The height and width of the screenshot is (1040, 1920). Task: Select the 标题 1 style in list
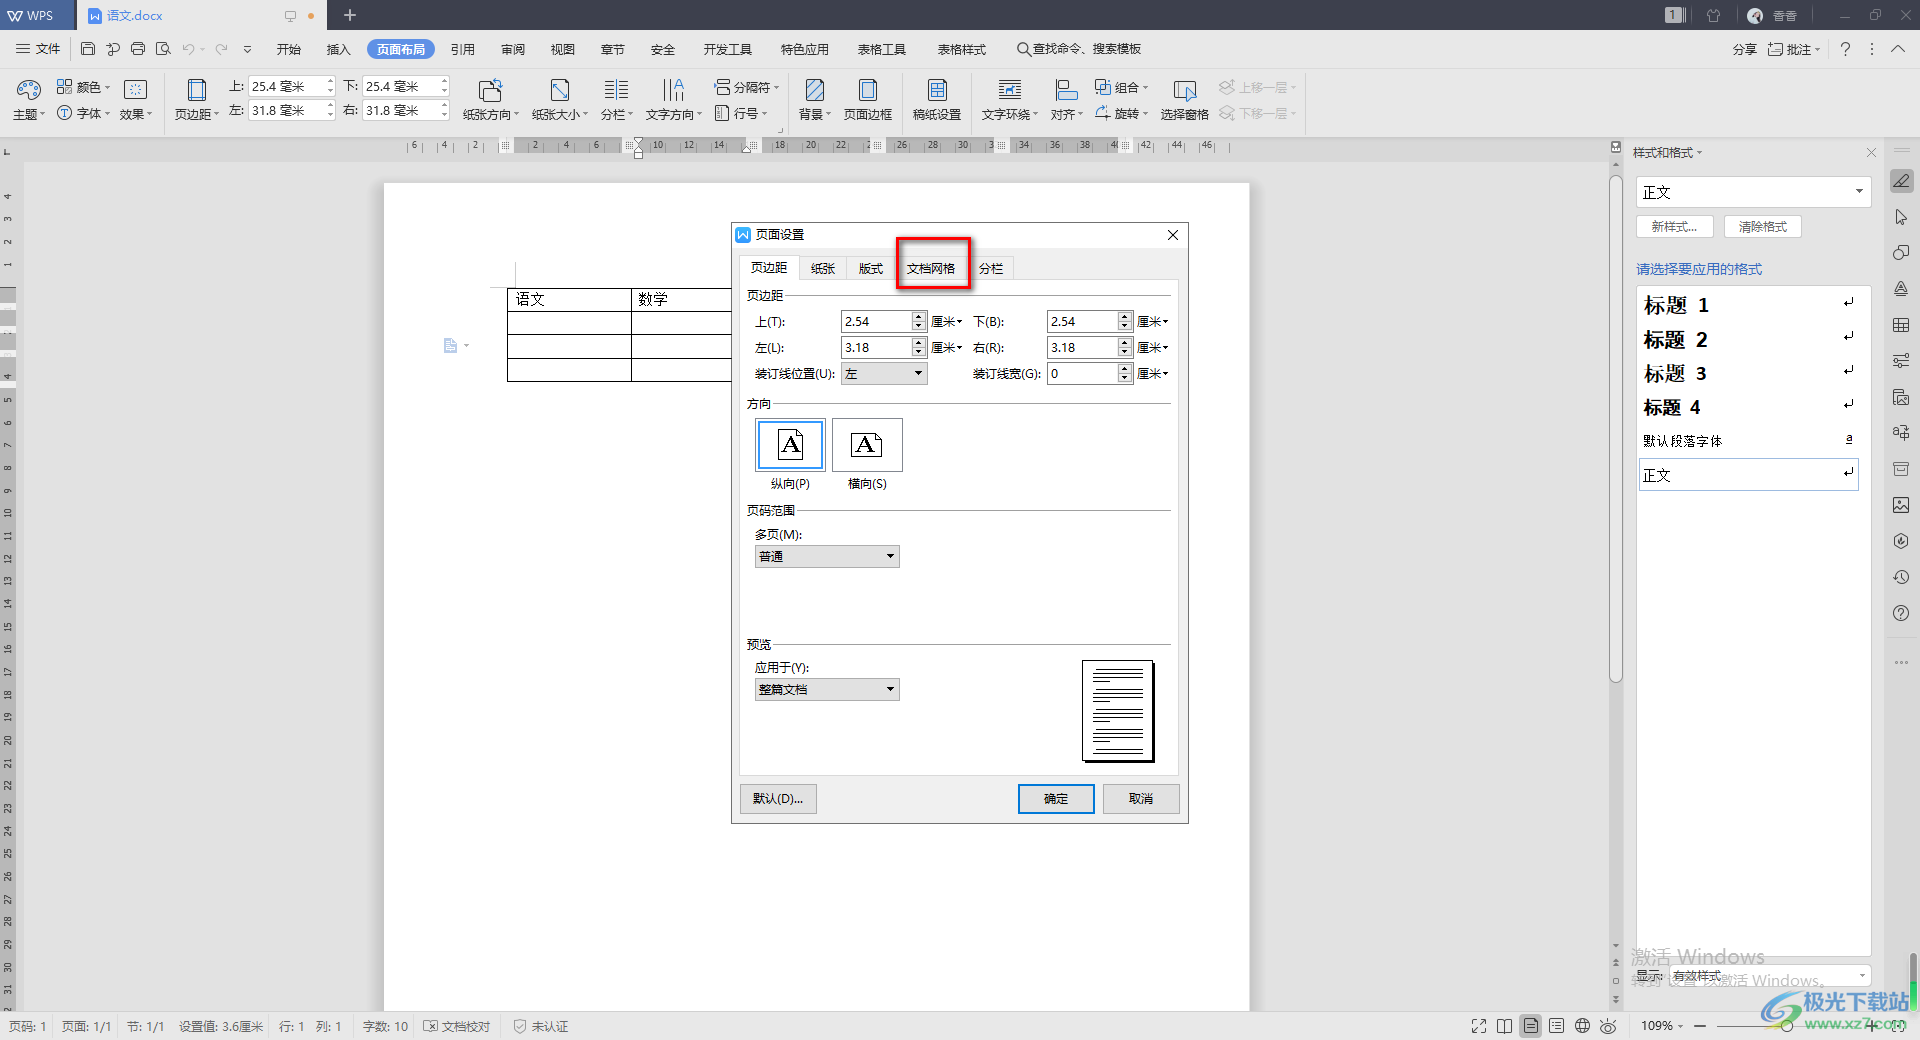1748,305
